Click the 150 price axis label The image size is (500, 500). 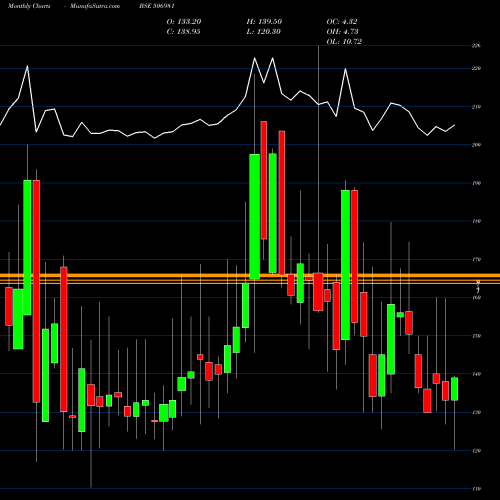(x=476, y=336)
